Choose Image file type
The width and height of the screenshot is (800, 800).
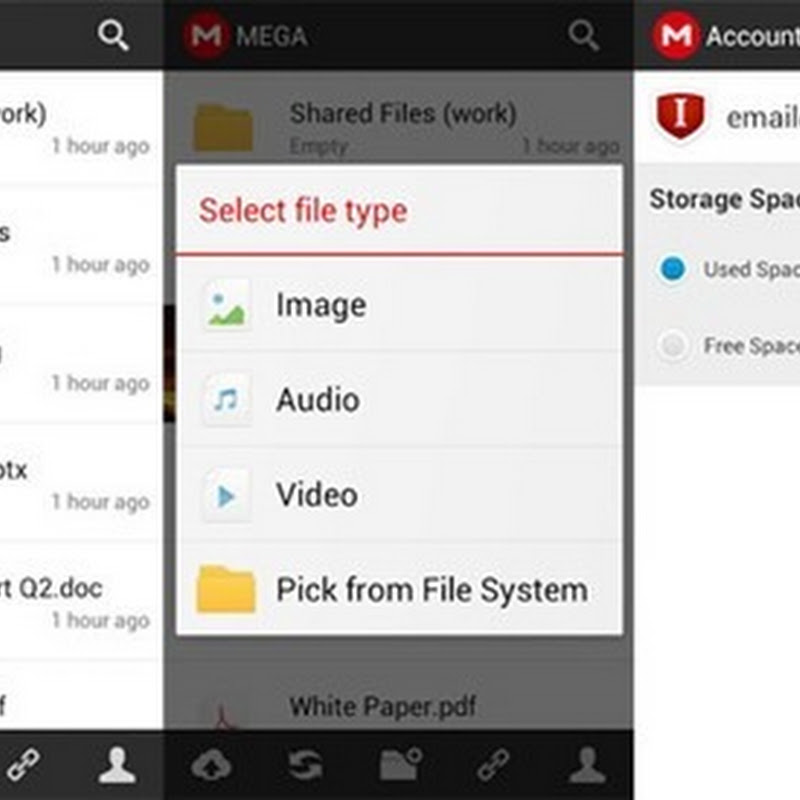coord(399,305)
